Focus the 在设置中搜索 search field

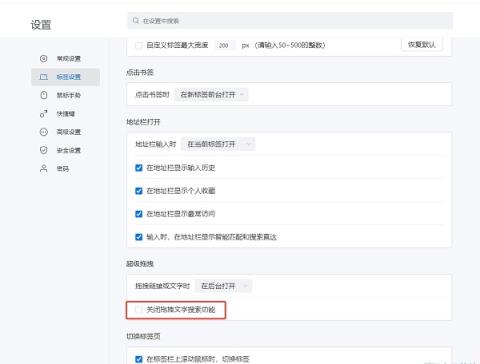[290, 21]
